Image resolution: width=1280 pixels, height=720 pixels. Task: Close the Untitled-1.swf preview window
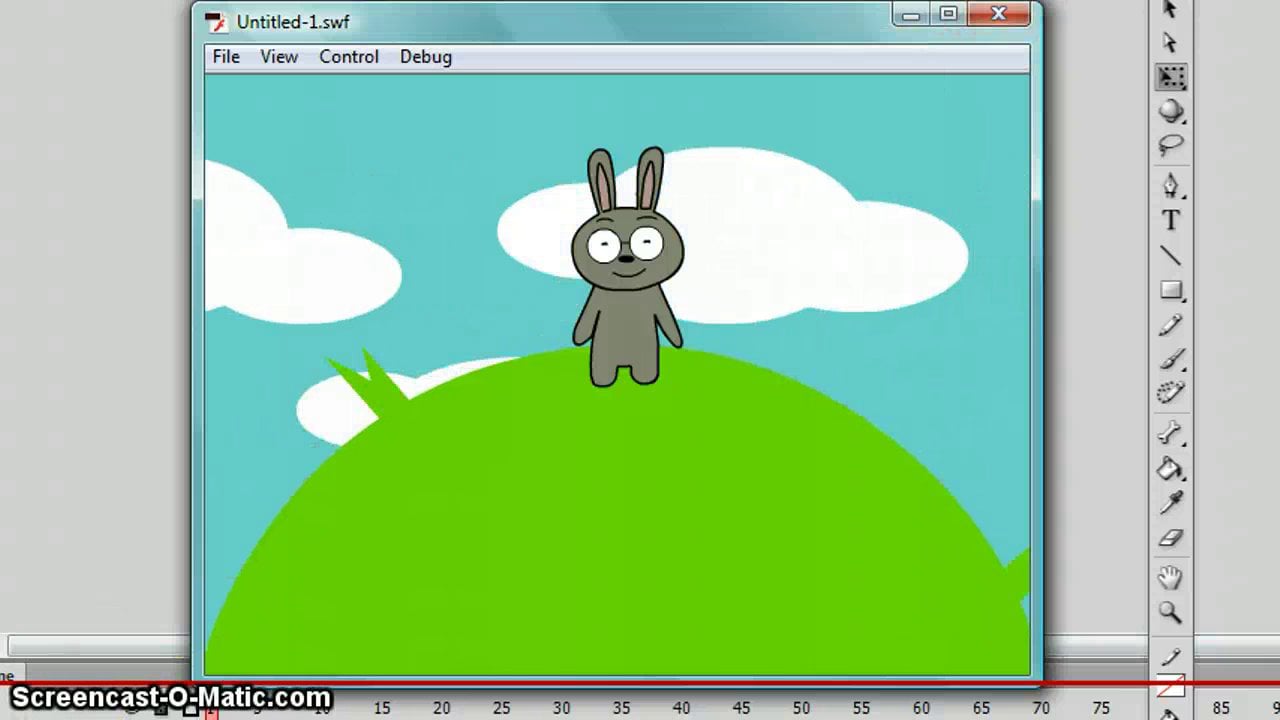[x=998, y=14]
